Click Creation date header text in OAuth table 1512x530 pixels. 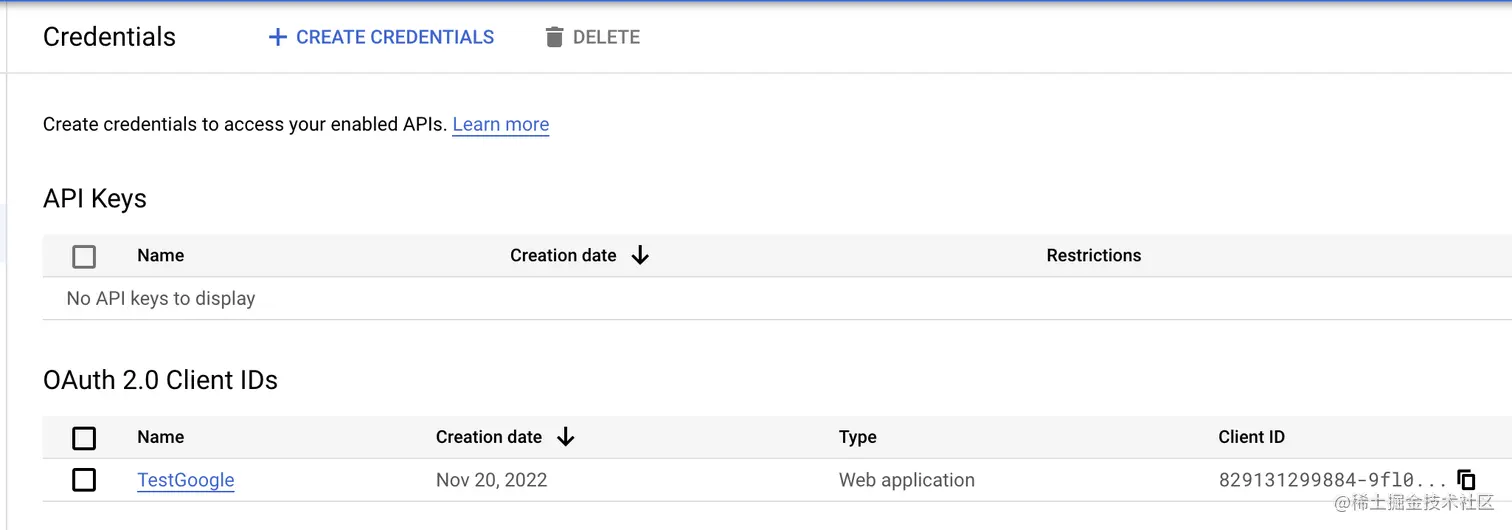[x=488, y=437]
